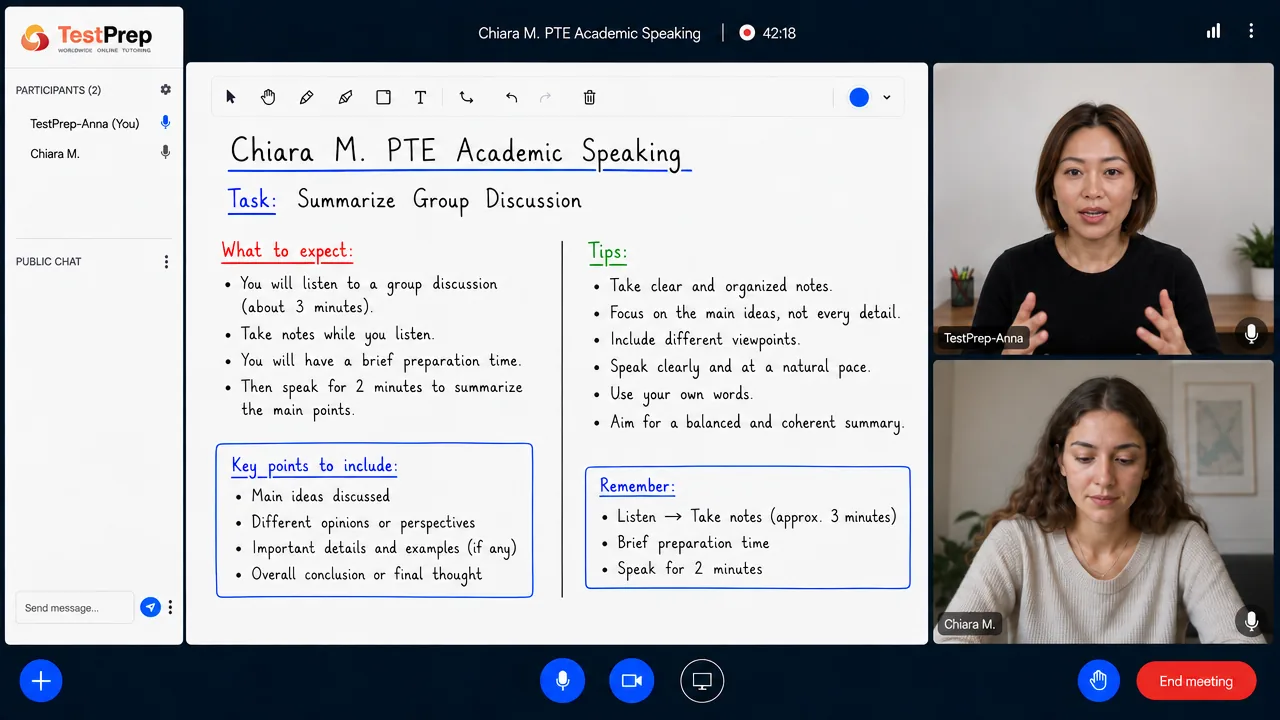
Task: Open the Public Chat options menu
Action: pos(166,262)
